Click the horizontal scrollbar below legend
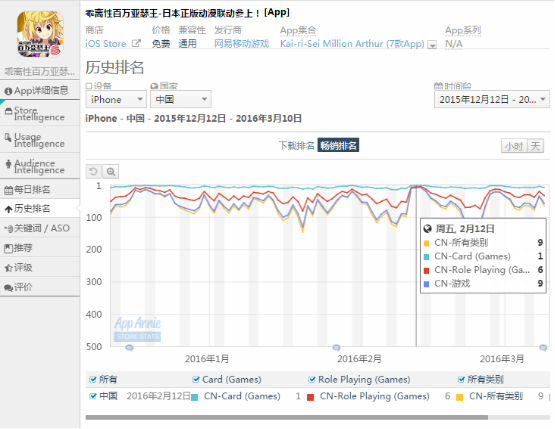The image size is (555, 429). pos(287,418)
